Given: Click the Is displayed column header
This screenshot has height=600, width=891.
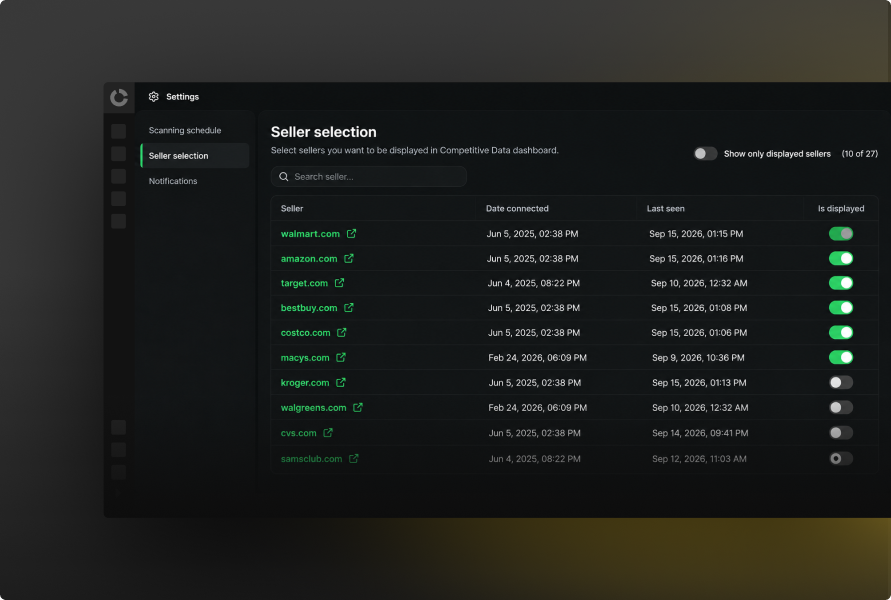Looking at the screenshot, I should tap(841, 209).
